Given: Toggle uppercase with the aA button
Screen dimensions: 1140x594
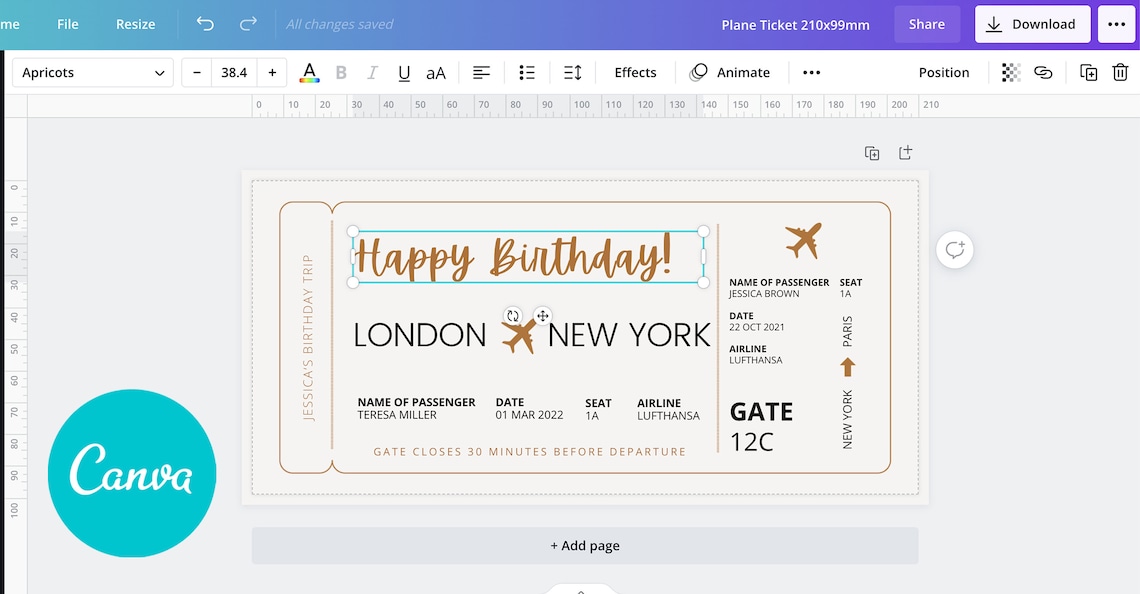Looking at the screenshot, I should 436,72.
